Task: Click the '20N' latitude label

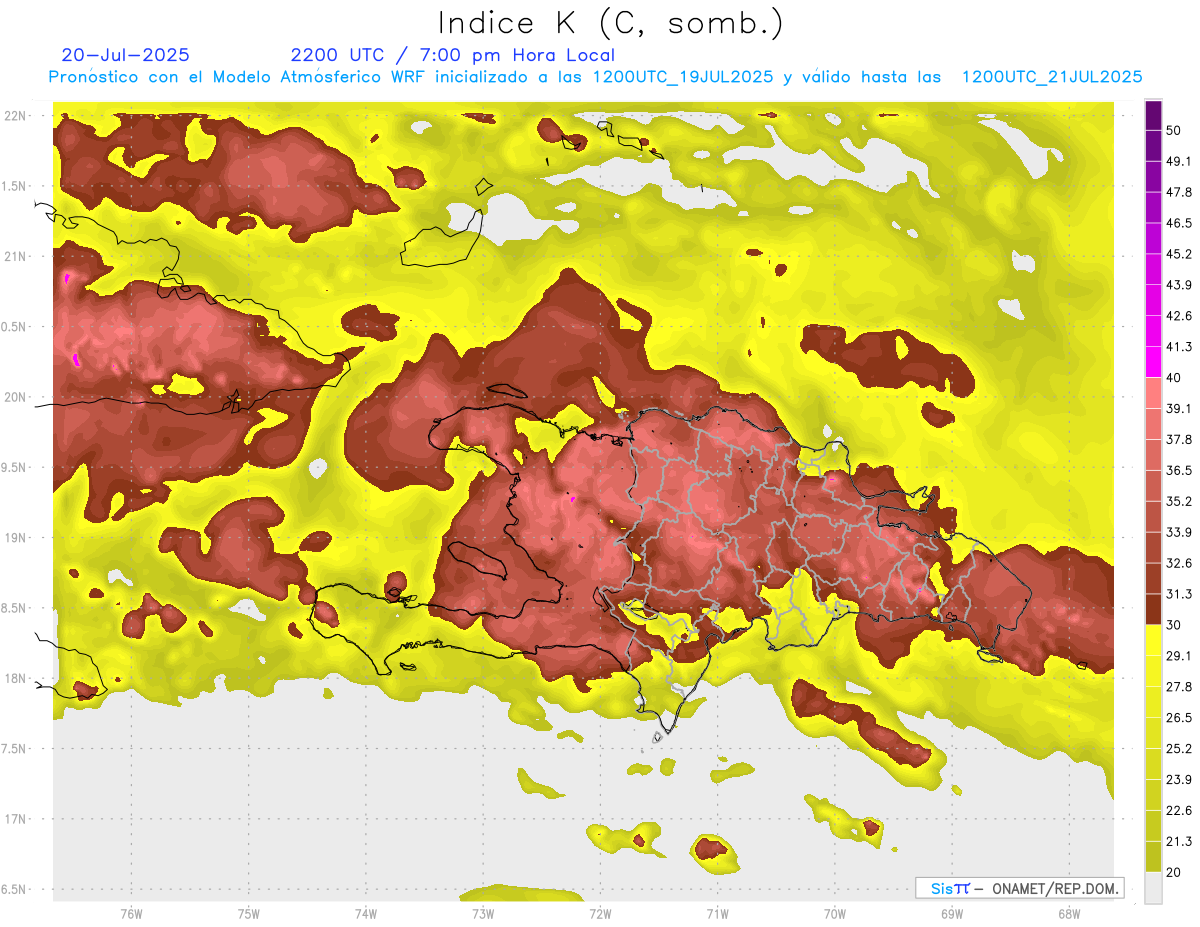Action: coord(15,397)
